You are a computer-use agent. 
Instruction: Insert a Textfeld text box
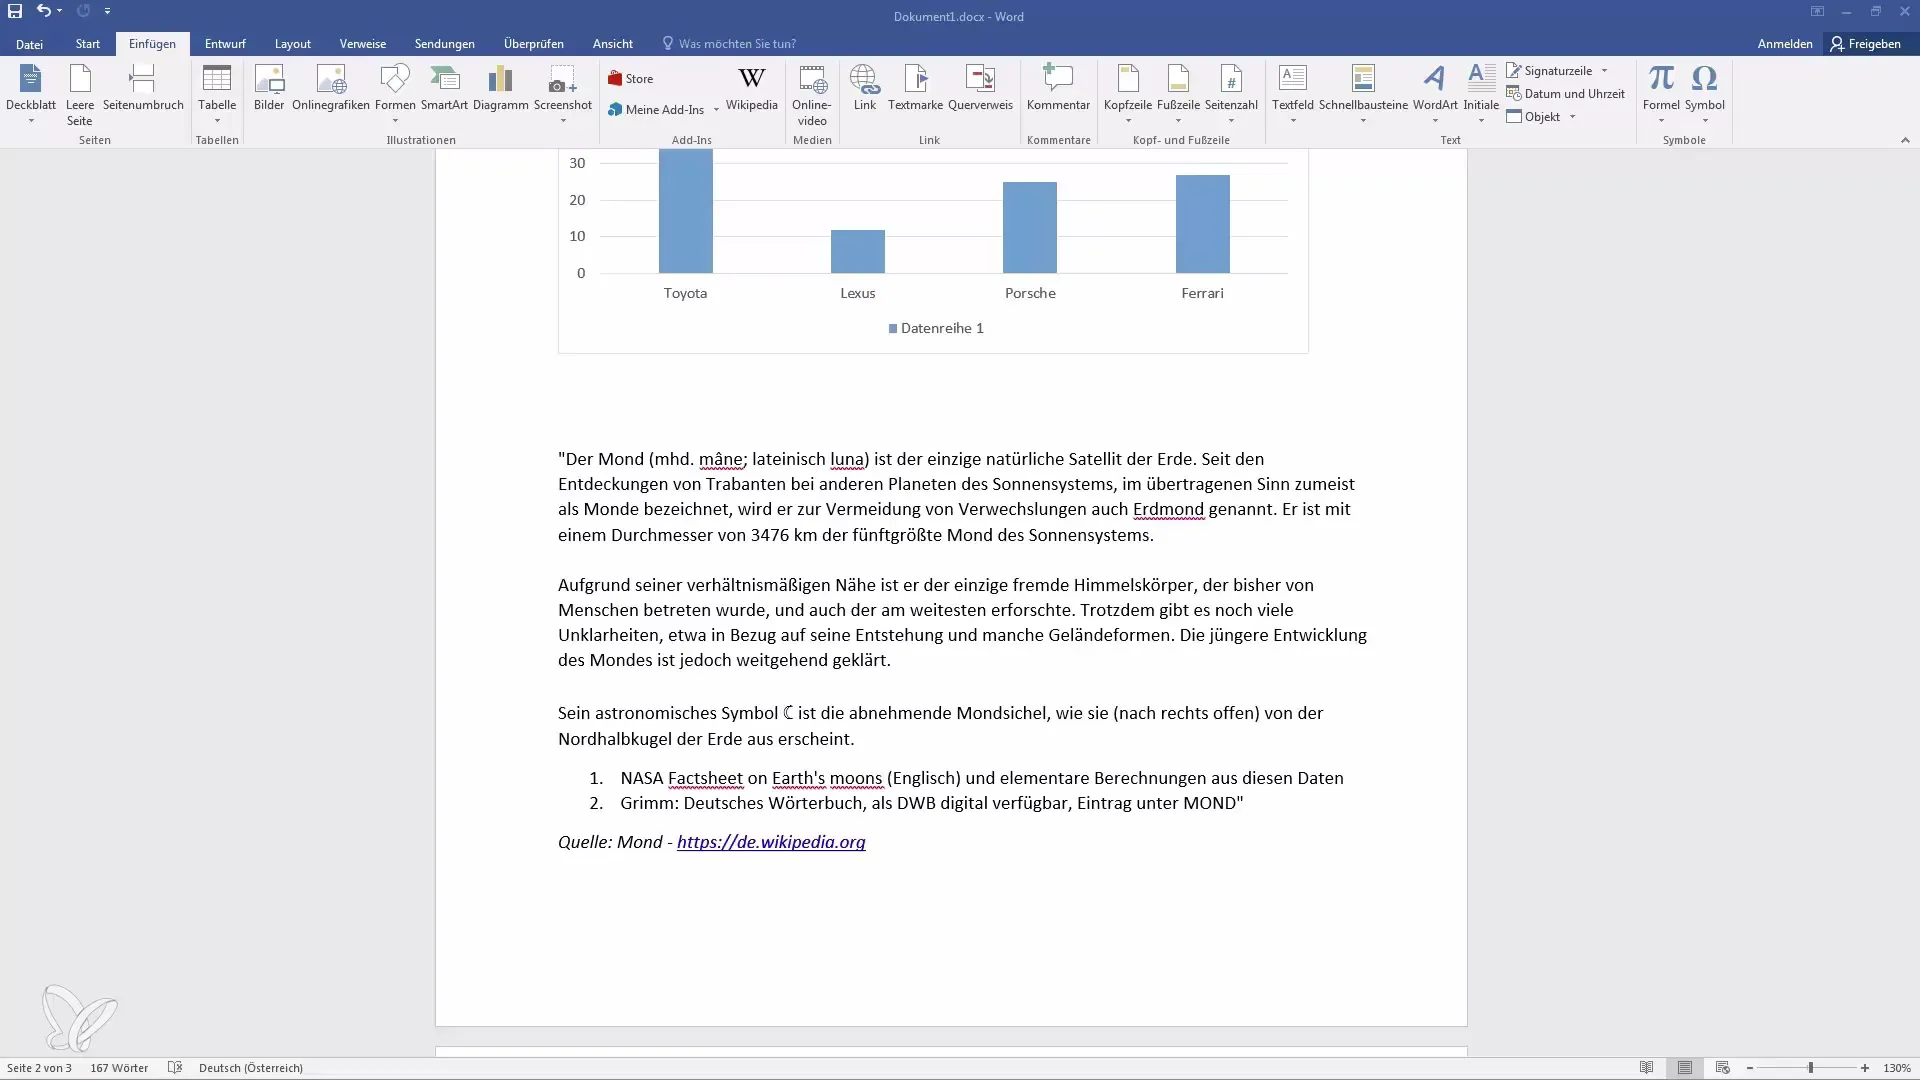point(1293,94)
